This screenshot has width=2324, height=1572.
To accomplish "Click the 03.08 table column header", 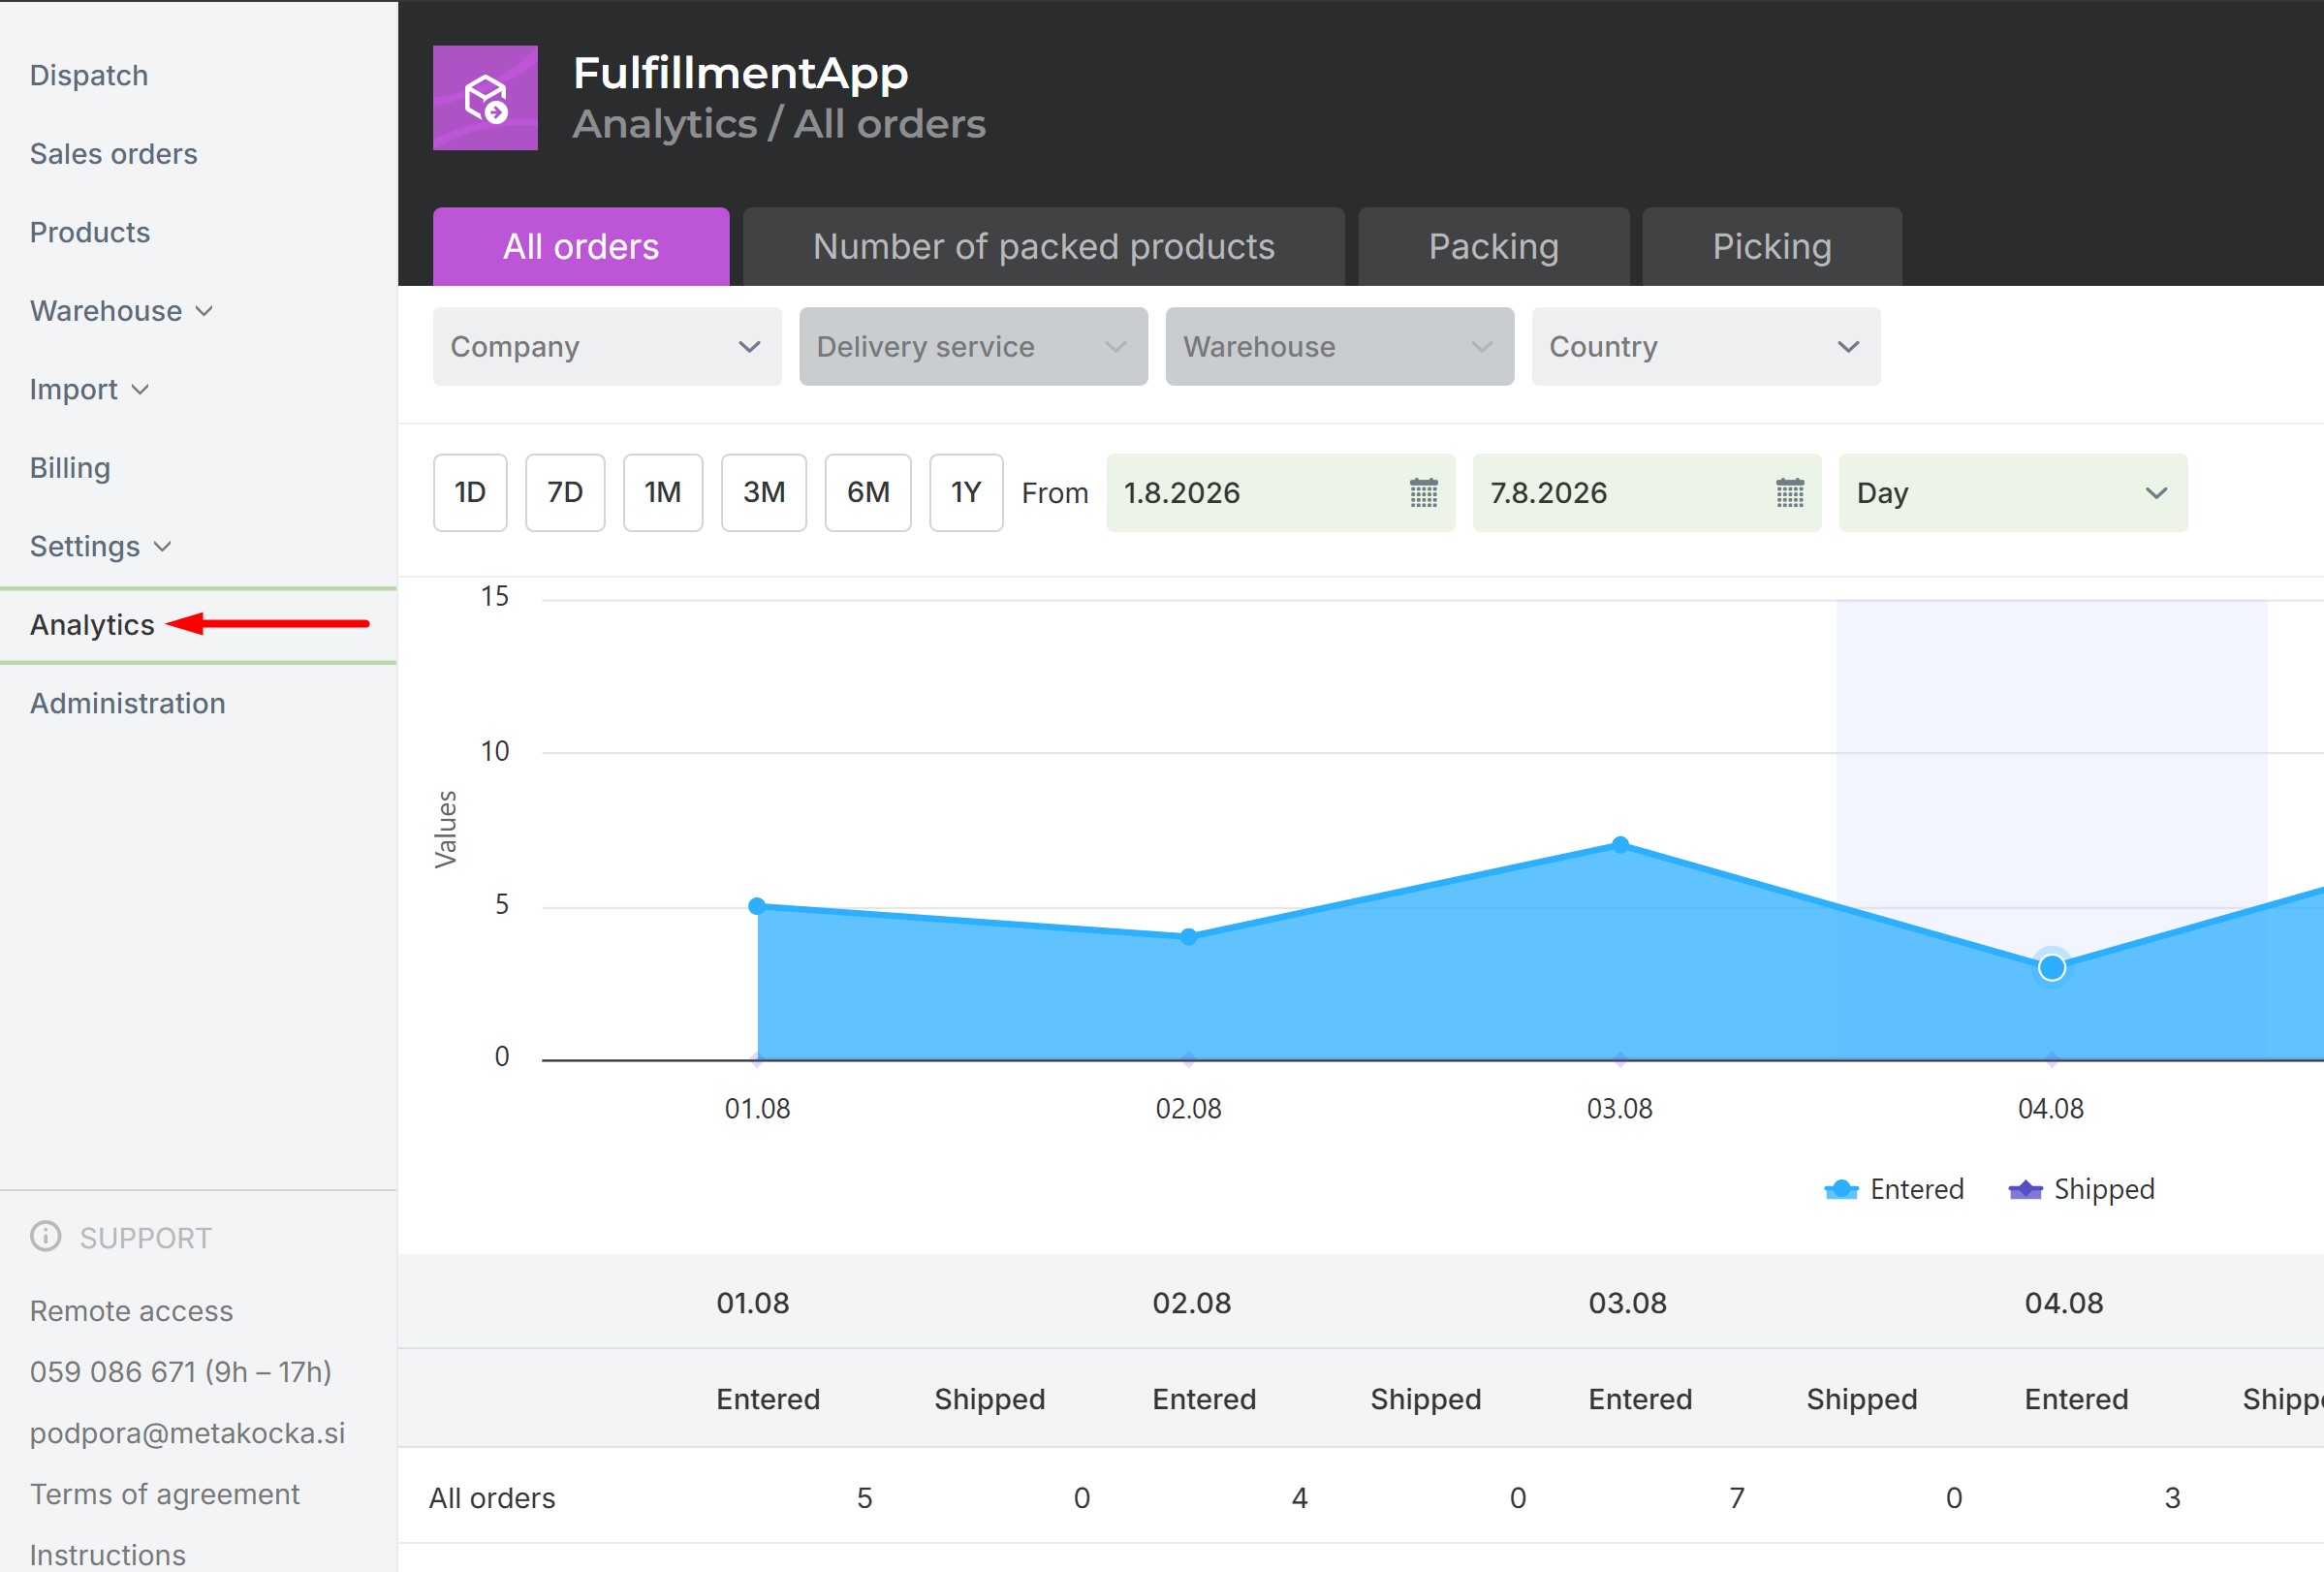I will coord(1628,1303).
